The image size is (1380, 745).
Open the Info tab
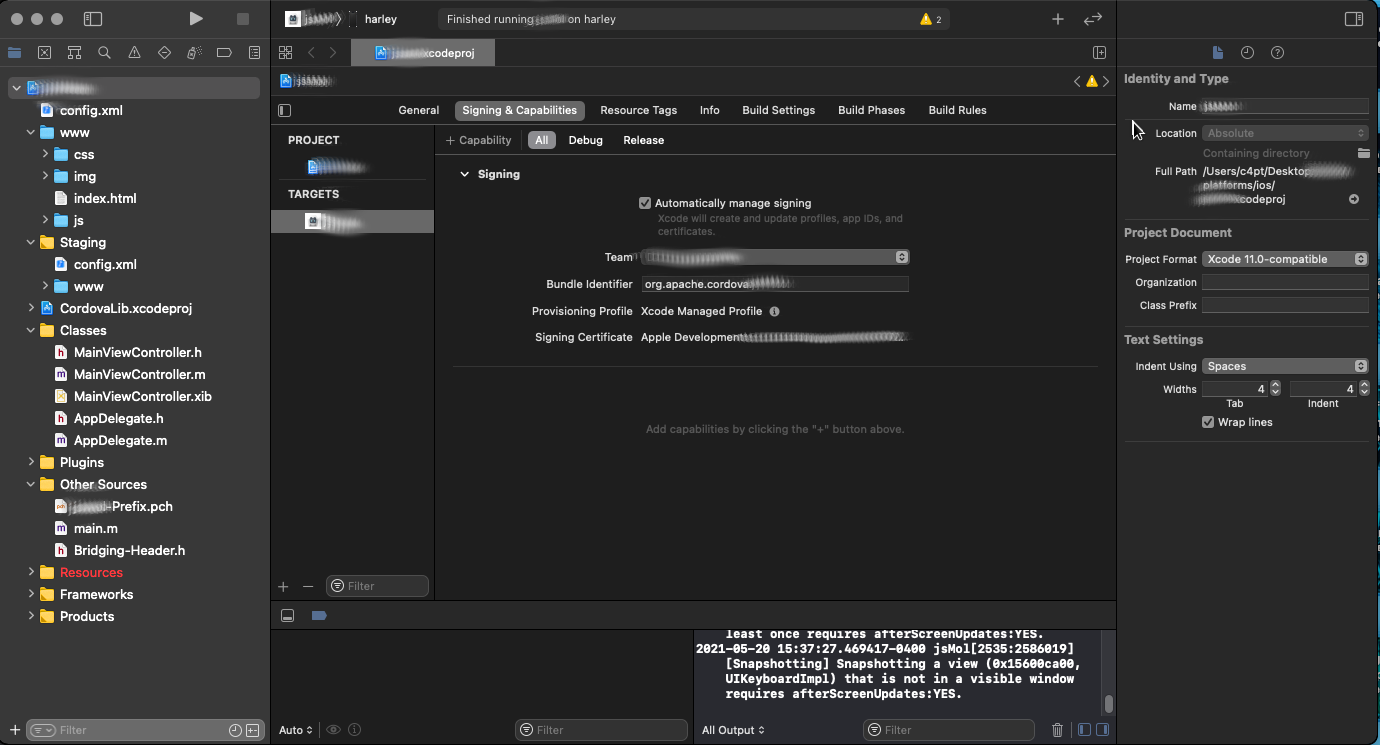709,110
